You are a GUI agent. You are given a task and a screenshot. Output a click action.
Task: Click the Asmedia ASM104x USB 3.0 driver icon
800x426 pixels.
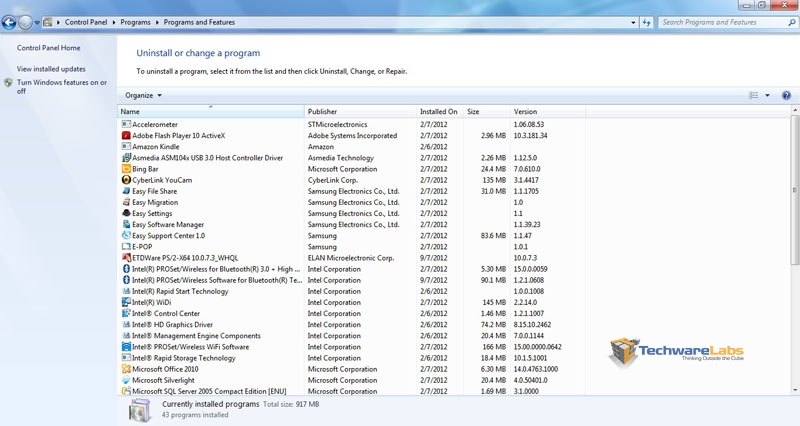pyautogui.click(x=126, y=158)
